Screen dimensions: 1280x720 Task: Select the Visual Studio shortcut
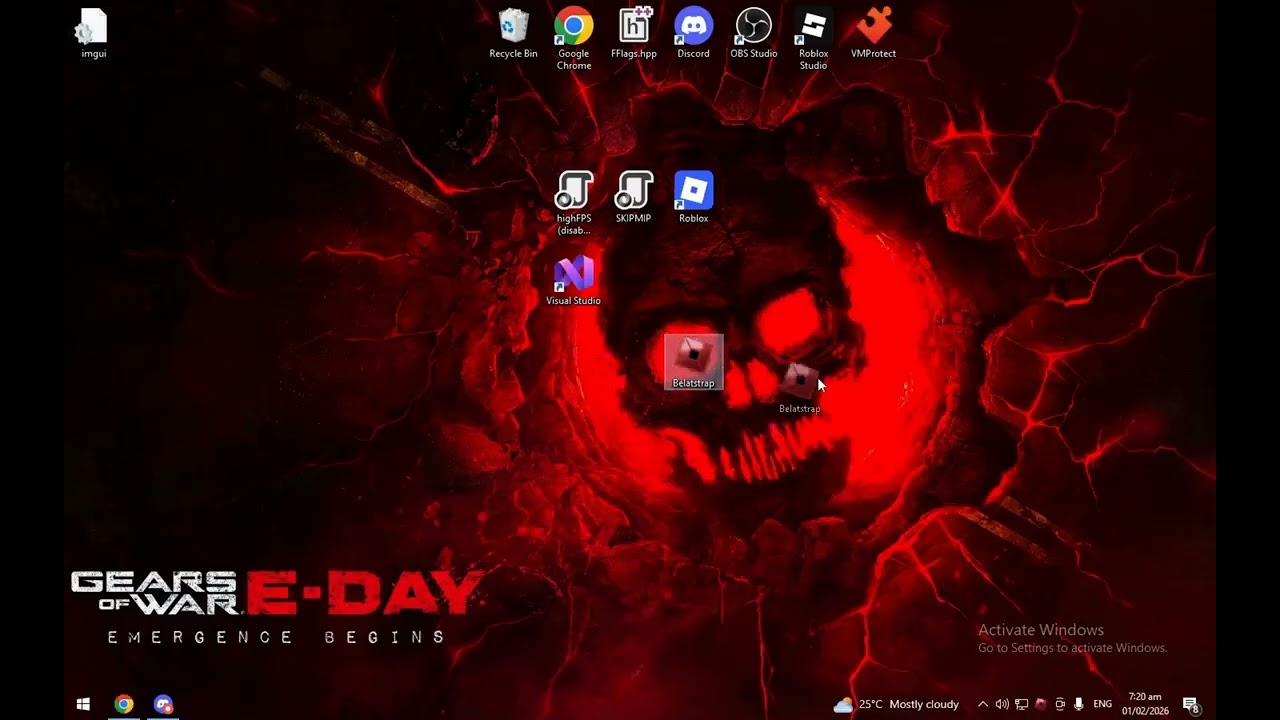click(573, 280)
